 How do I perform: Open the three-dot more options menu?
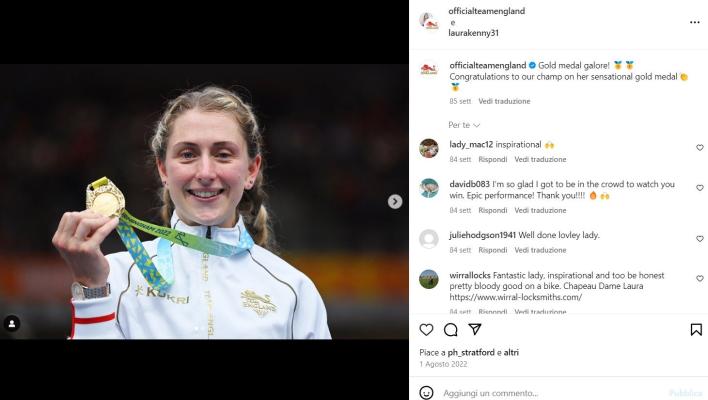(x=694, y=22)
